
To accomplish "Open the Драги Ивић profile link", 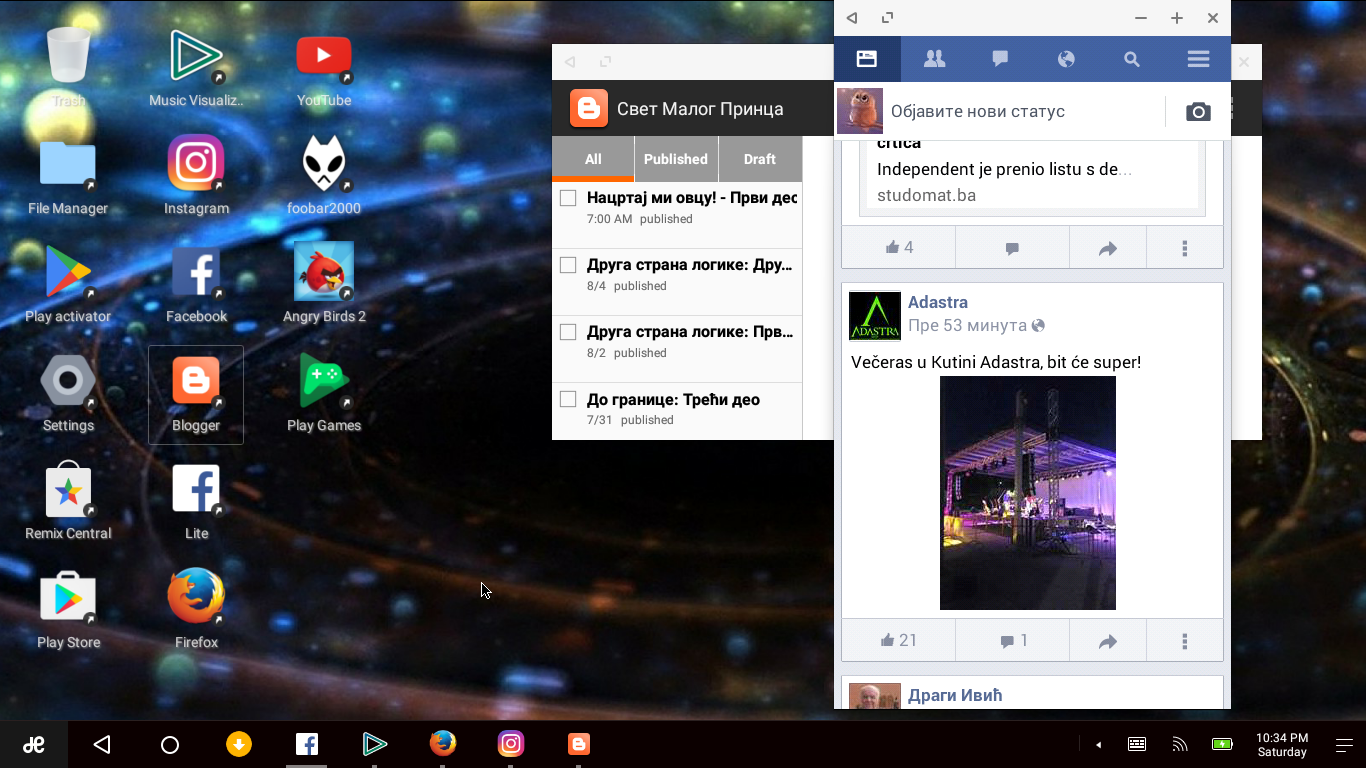I will point(955,695).
